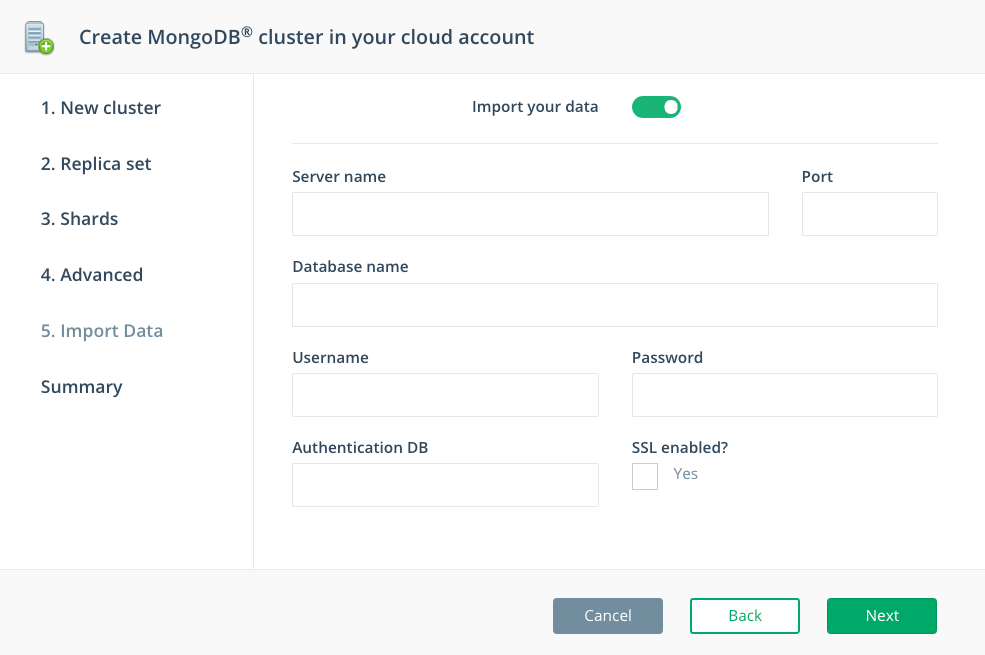Select step 3. Shards

coord(79,219)
